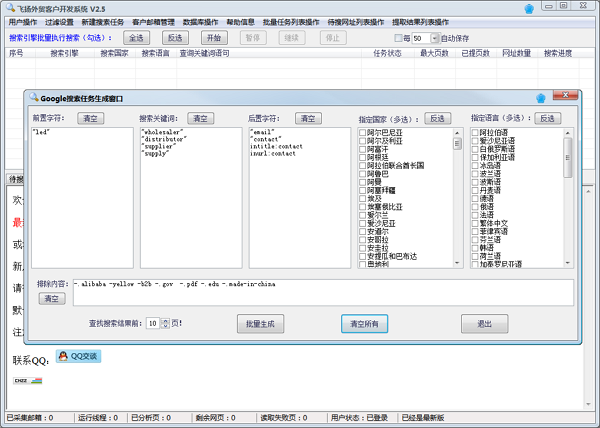Image resolution: width=600 pixels, height=428 pixels.
Task: Open the 新建搜索任务 menu
Action: (x=103, y=22)
